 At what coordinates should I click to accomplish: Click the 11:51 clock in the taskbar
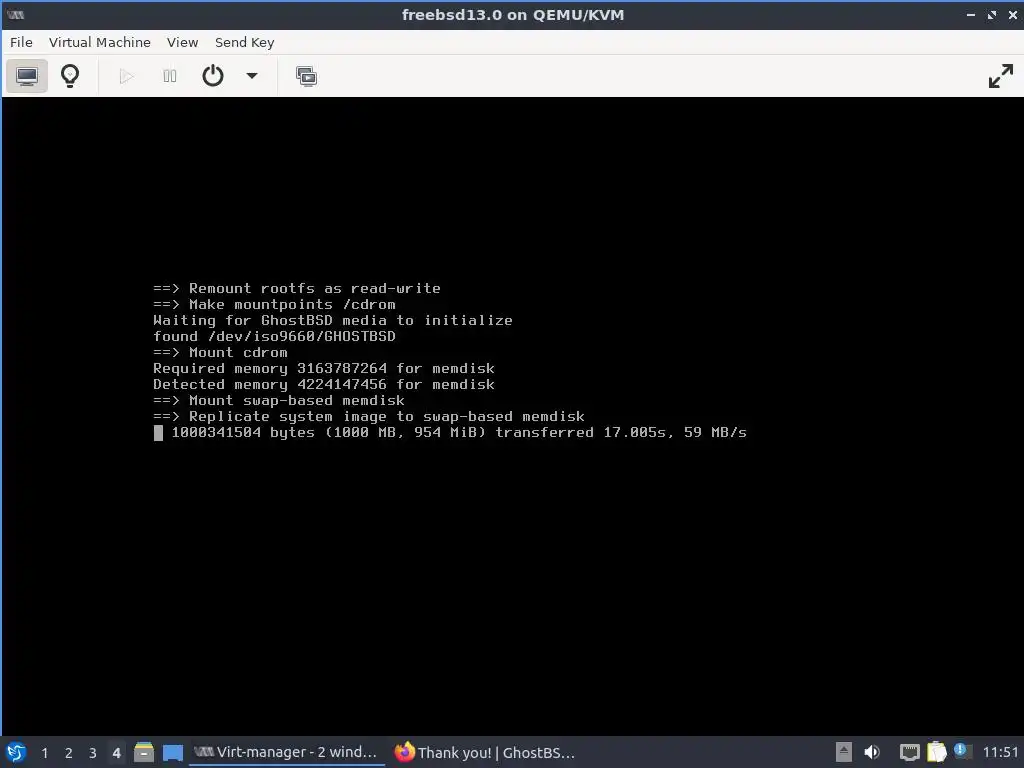click(x=1000, y=752)
